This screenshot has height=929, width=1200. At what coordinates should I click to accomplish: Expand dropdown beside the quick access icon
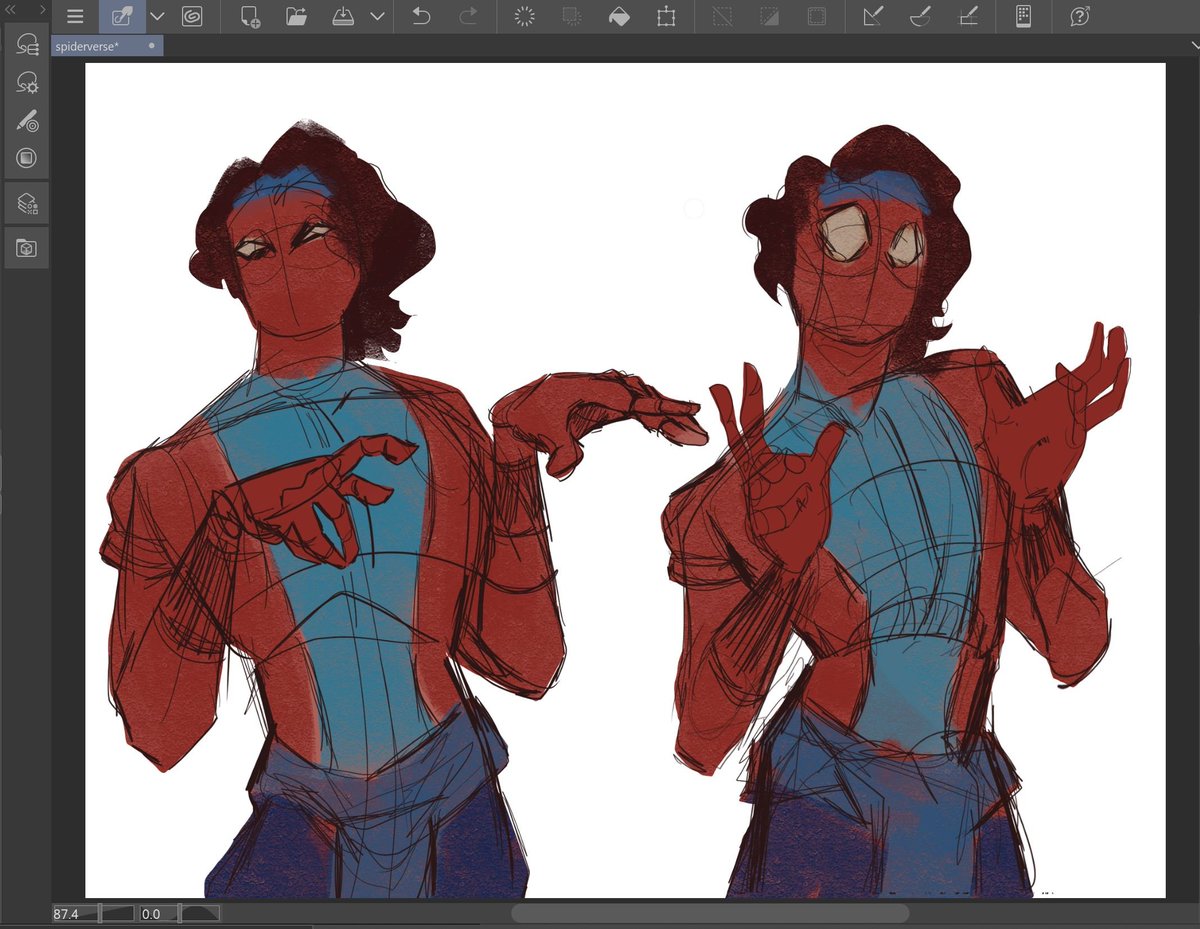click(x=157, y=16)
